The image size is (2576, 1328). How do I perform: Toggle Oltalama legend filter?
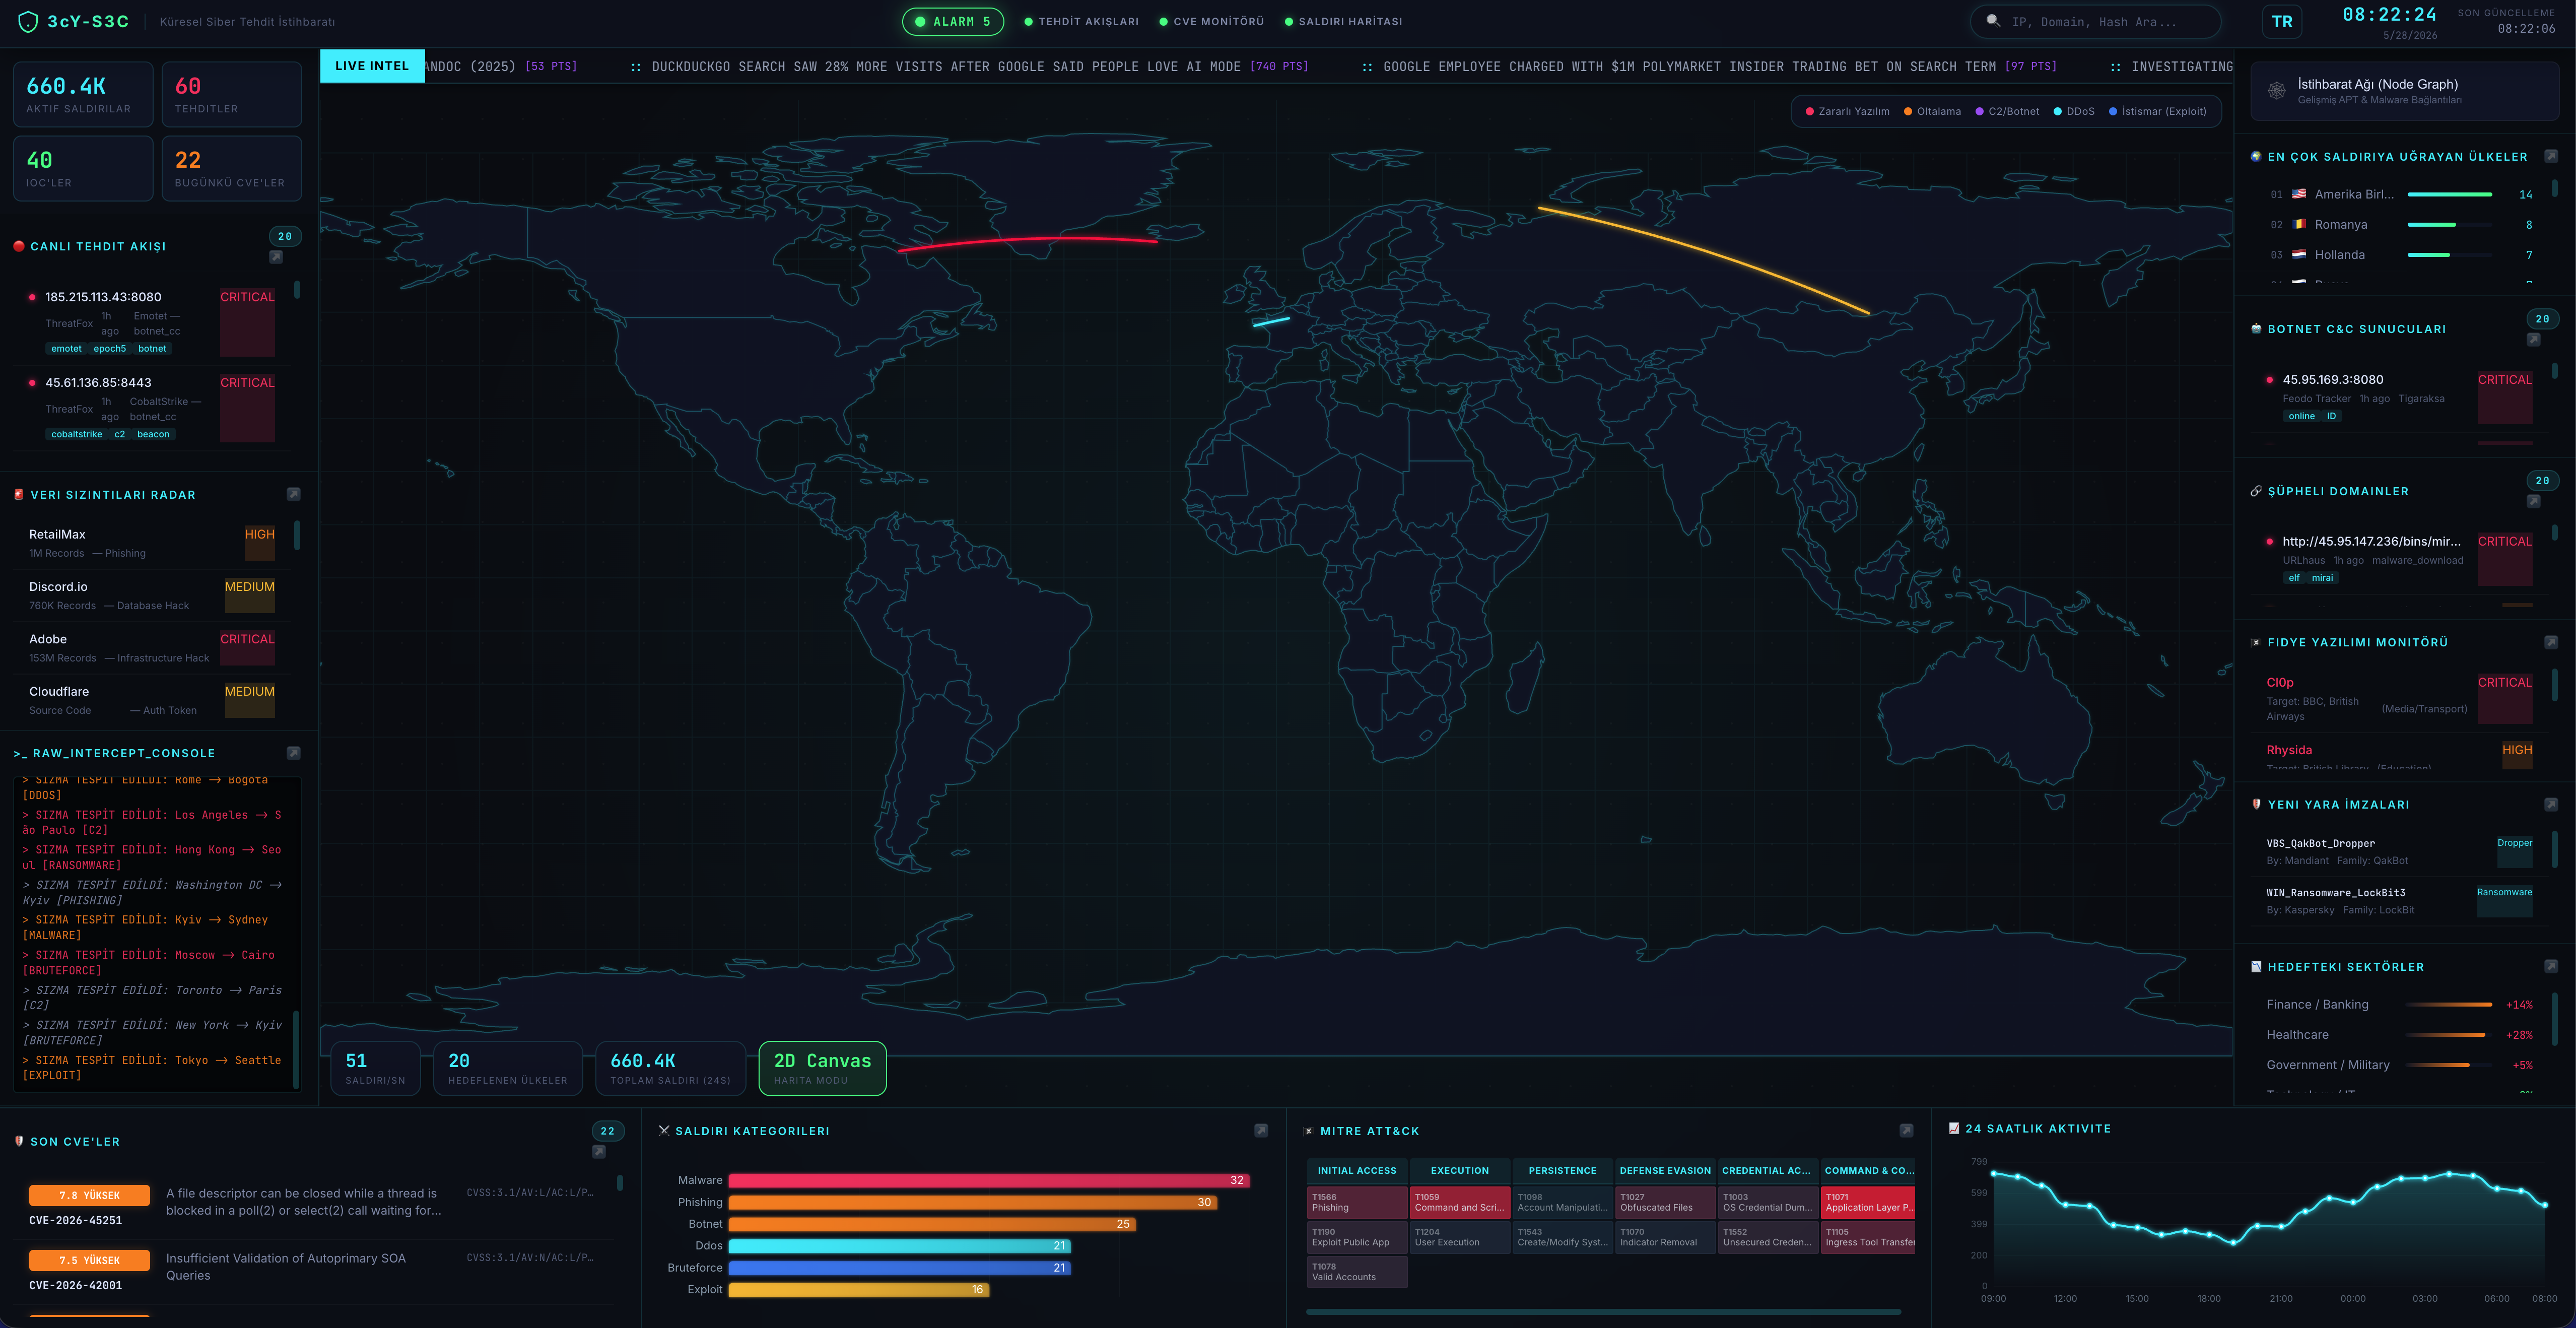click(1932, 111)
